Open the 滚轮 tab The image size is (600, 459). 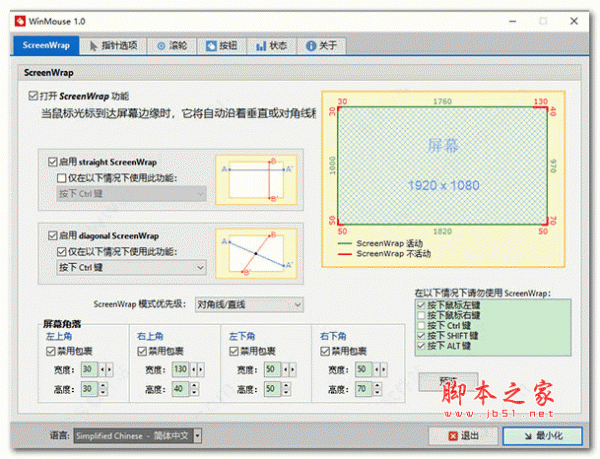tap(172, 46)
